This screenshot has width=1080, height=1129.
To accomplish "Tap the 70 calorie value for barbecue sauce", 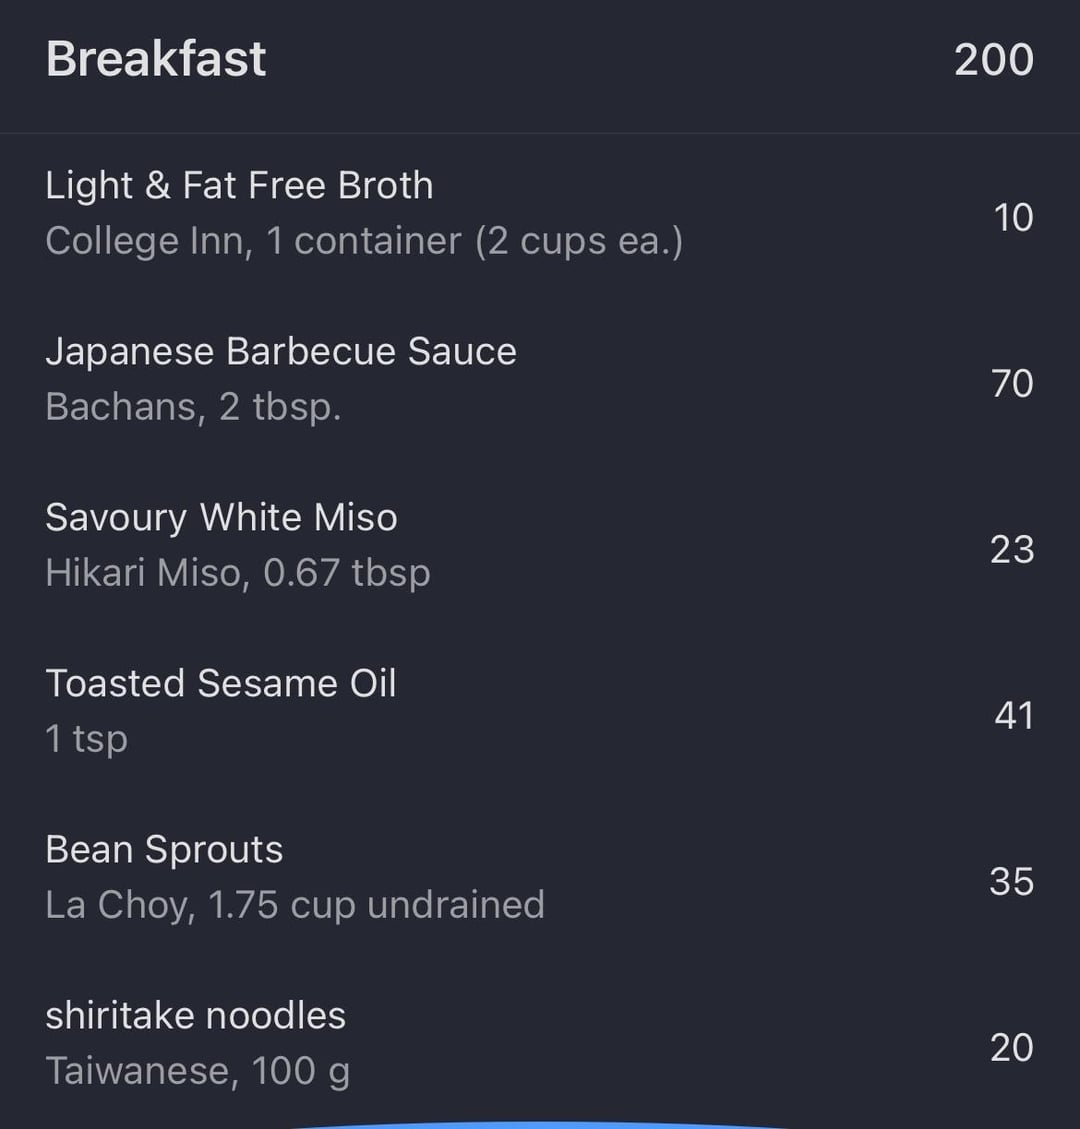I will [1012, 383].
